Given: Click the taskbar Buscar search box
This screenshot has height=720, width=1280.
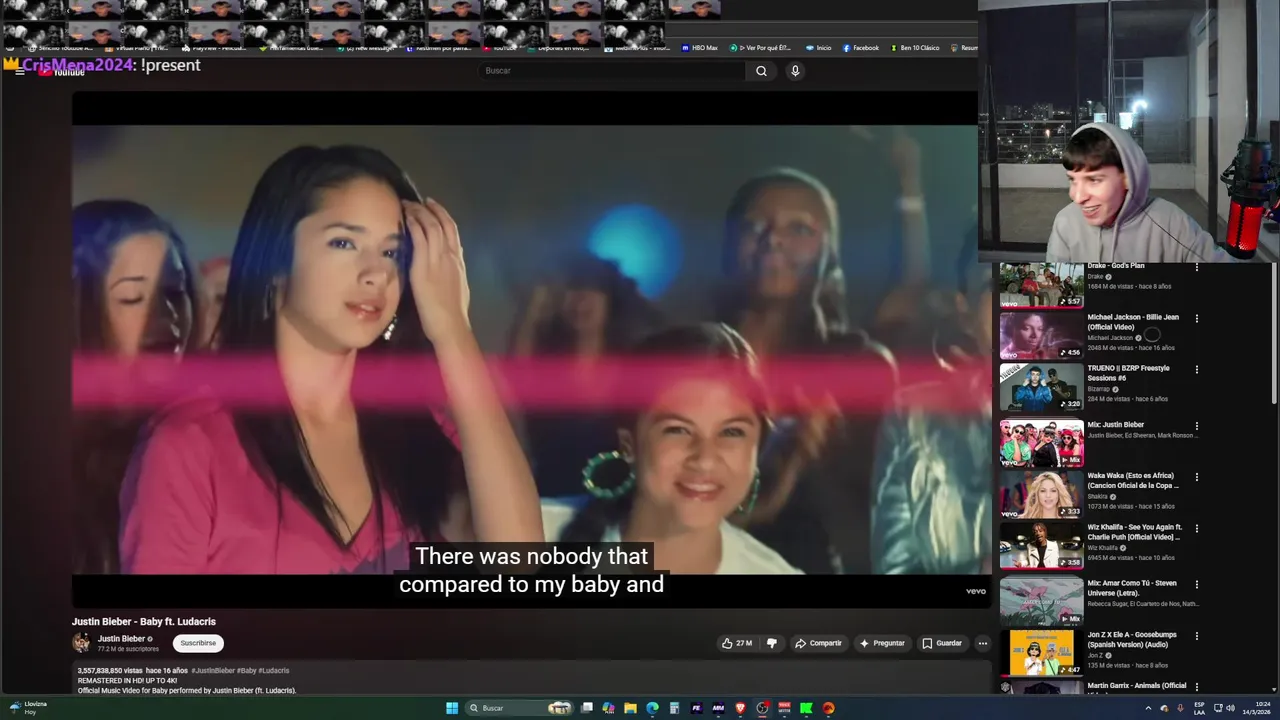Looking at the screenshot, I should coord(520,708).
